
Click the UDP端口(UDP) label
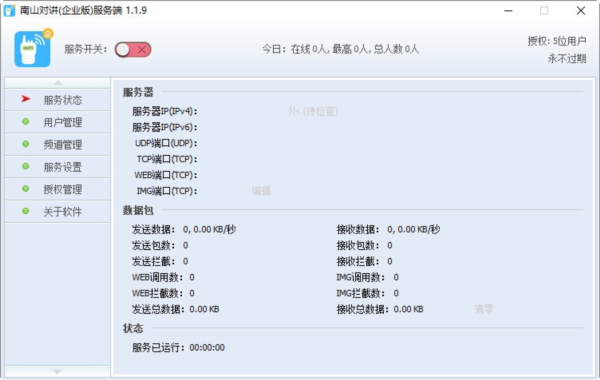(166, 143)
